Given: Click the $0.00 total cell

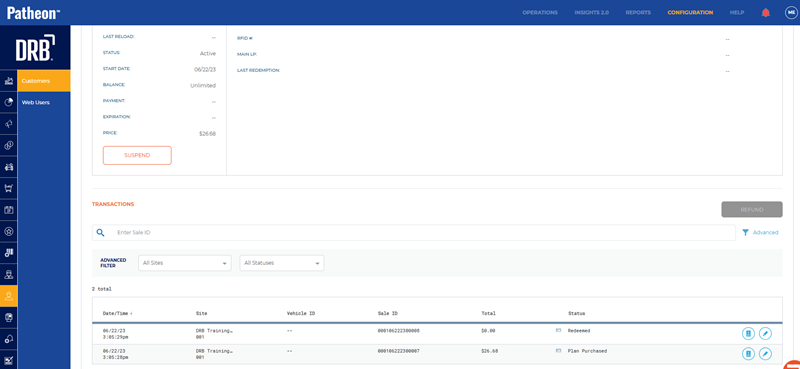Looking at the screenshot, I should coord(488,331).
